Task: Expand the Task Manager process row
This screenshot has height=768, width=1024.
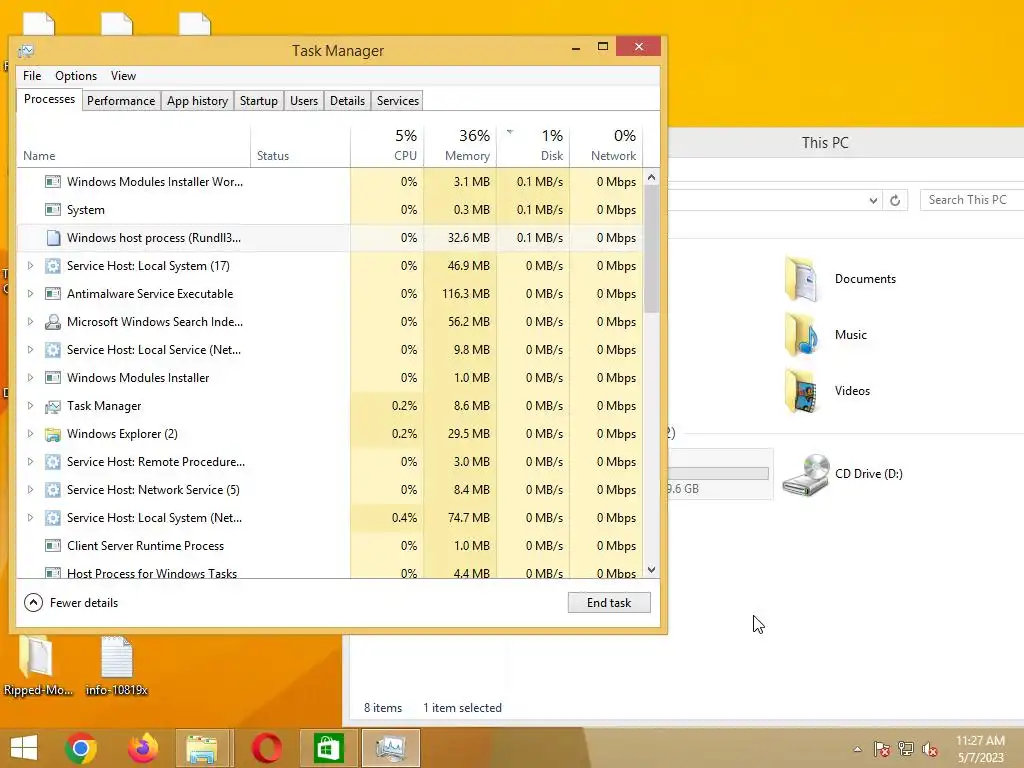Action: click(x=30, y=406)
